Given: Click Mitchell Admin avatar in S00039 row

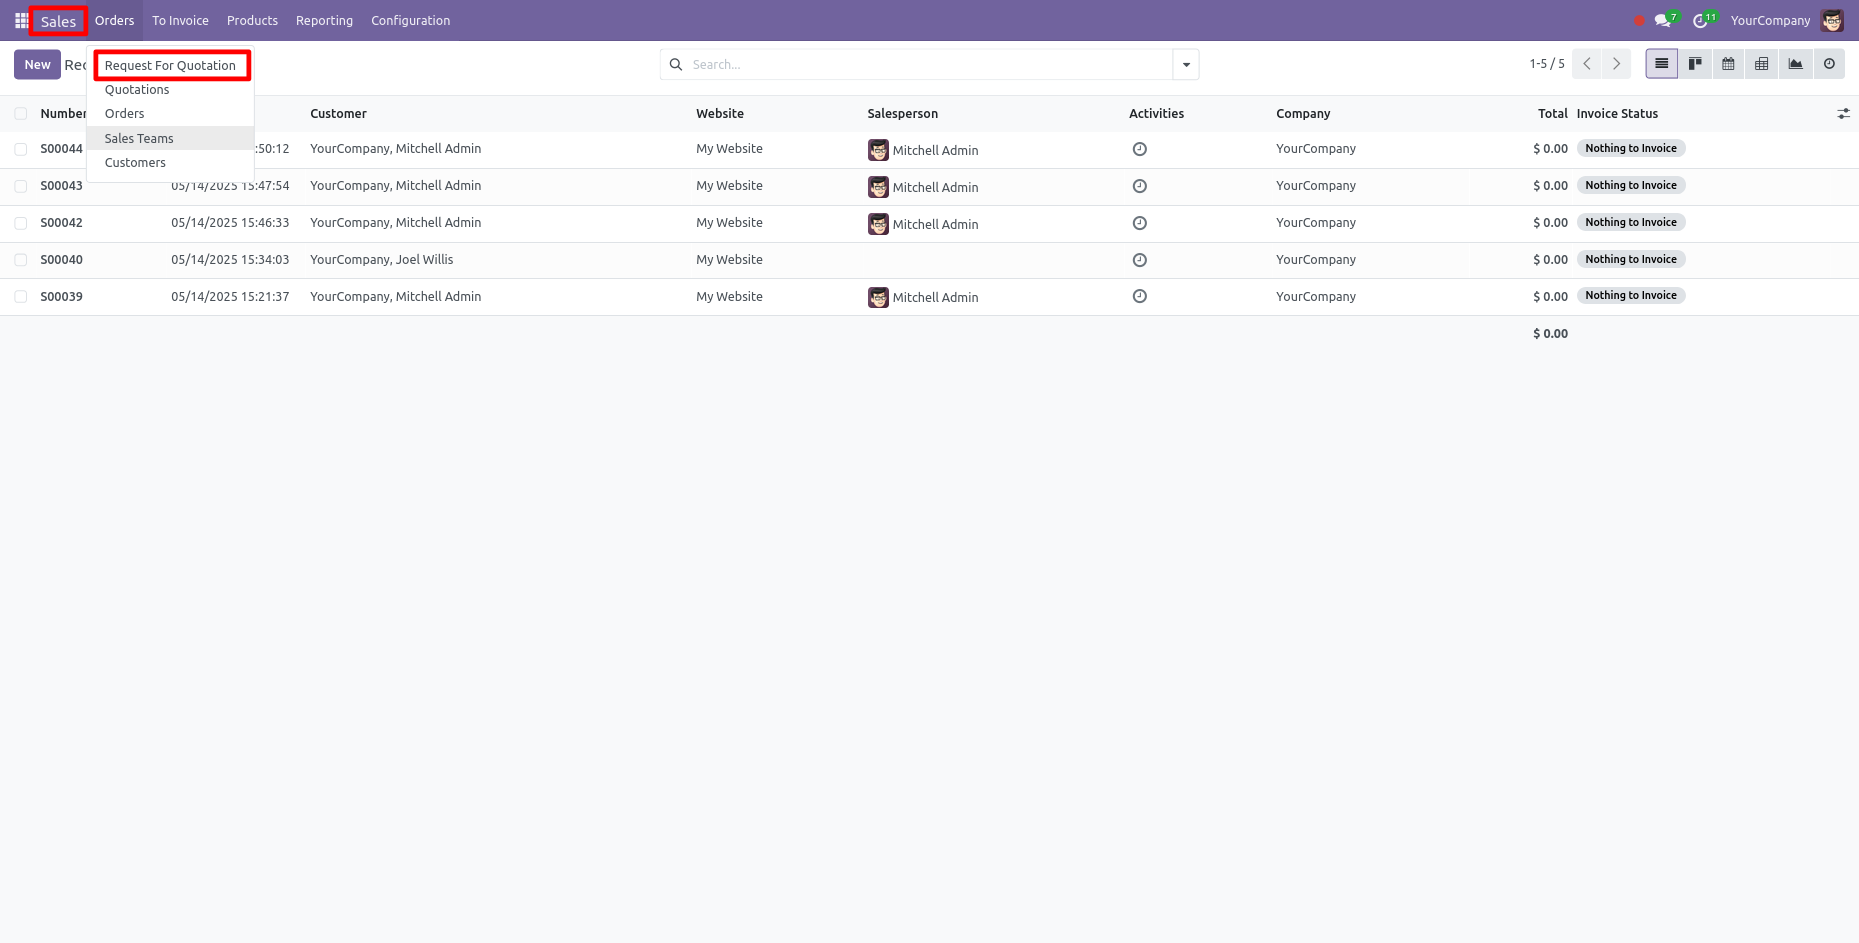Looking at the screenshot, I should tap(878, 297).
